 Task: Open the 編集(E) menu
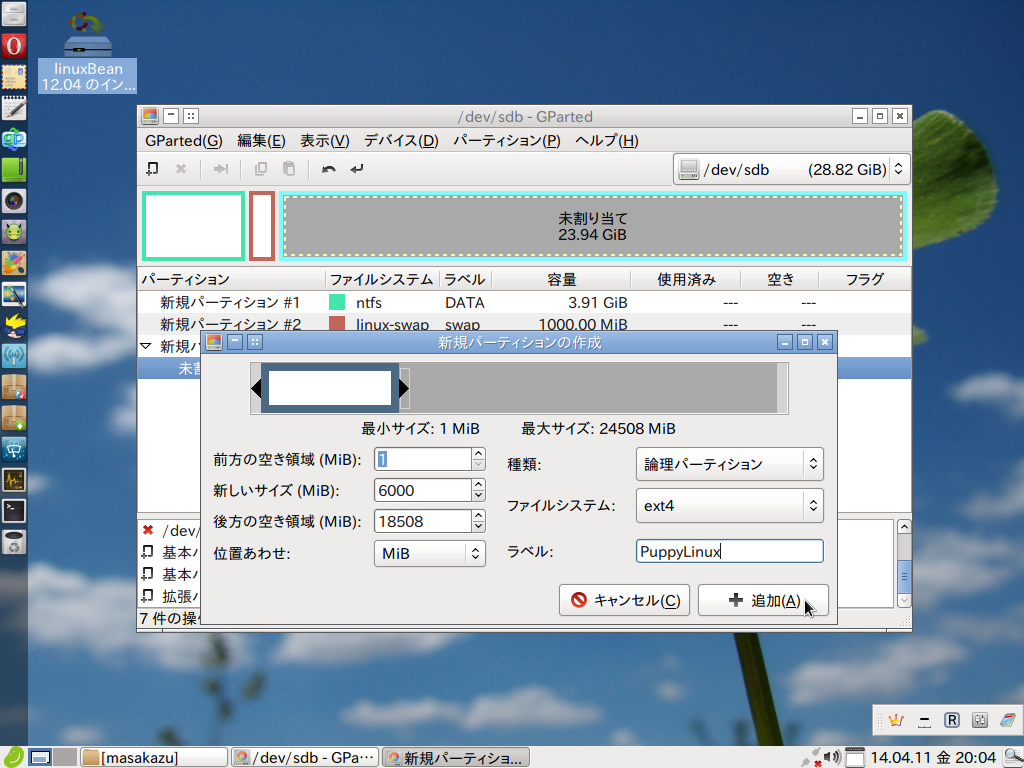click(x=261, y=140)
